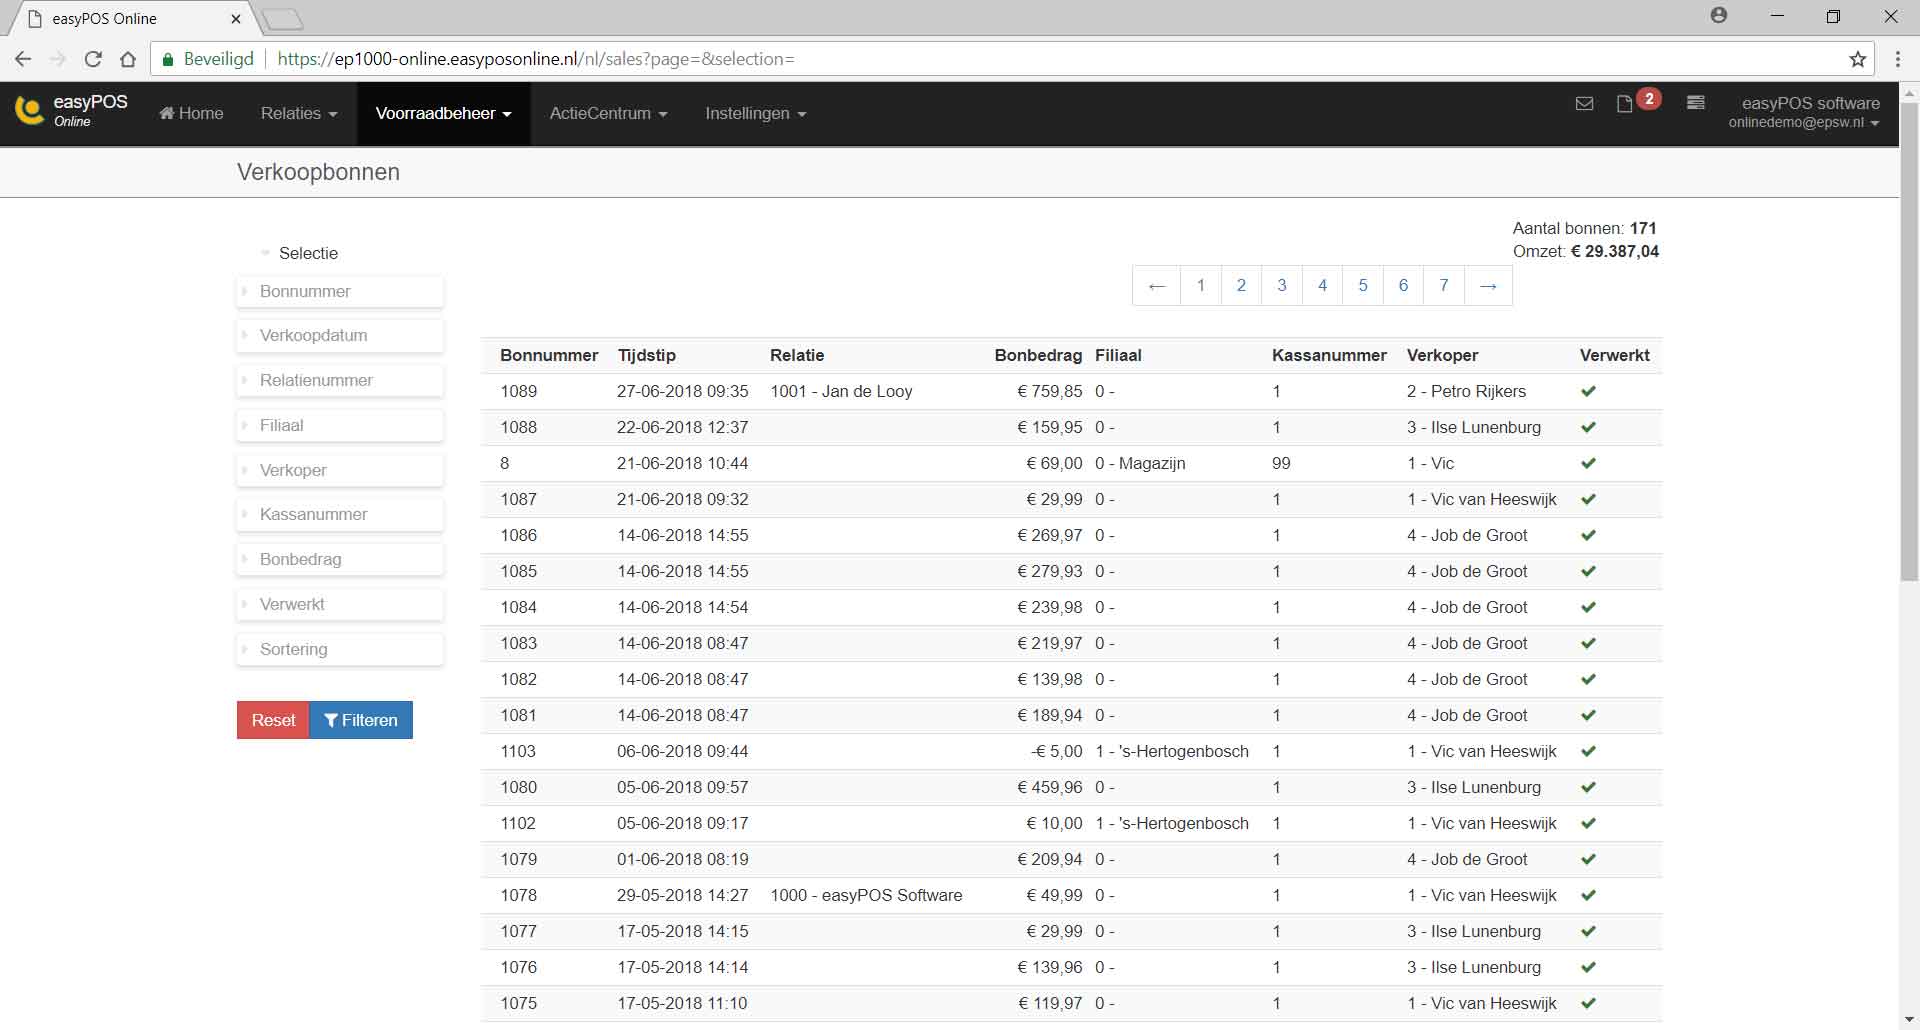Select relation 1001 - Jan de Looy
Viewport: 1920px width, 1030px height.
click(x=841, y=391)
